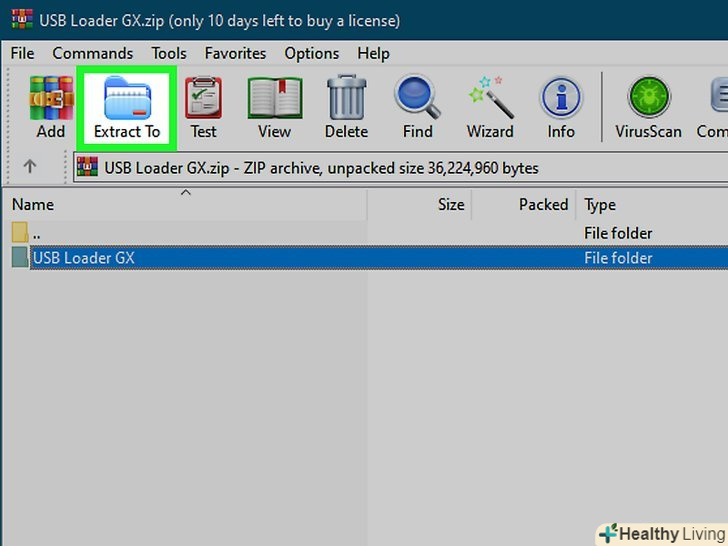Click the parent folder '..' icon
The image size is (728, 546).
20,232
